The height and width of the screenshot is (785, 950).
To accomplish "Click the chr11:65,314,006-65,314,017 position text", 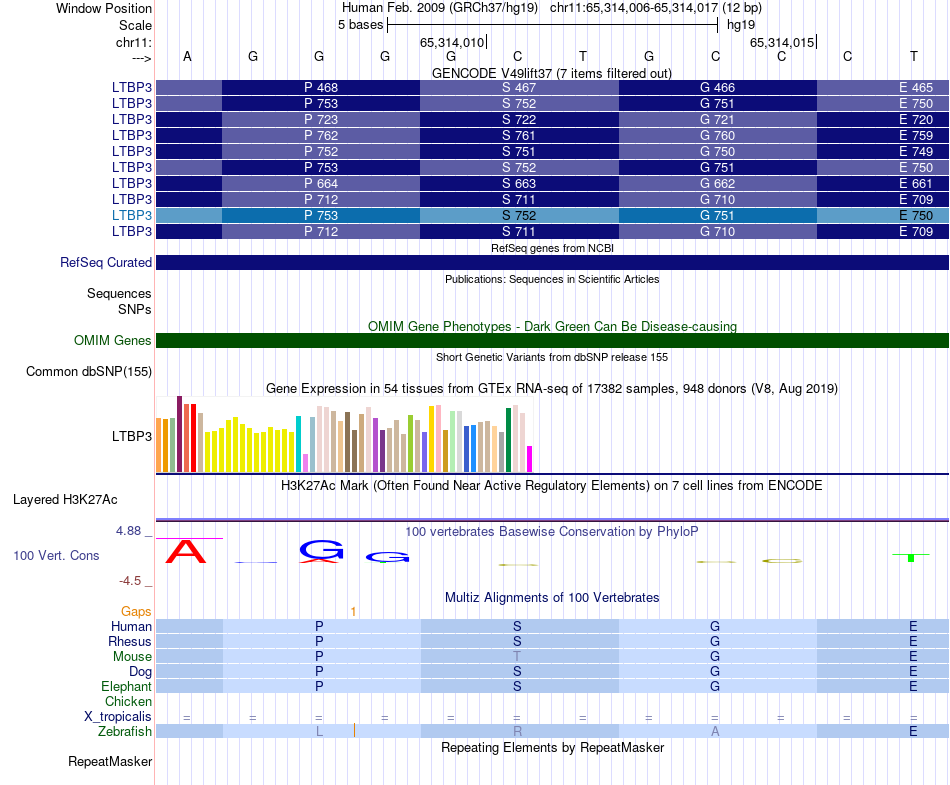I will pos(634,8).
